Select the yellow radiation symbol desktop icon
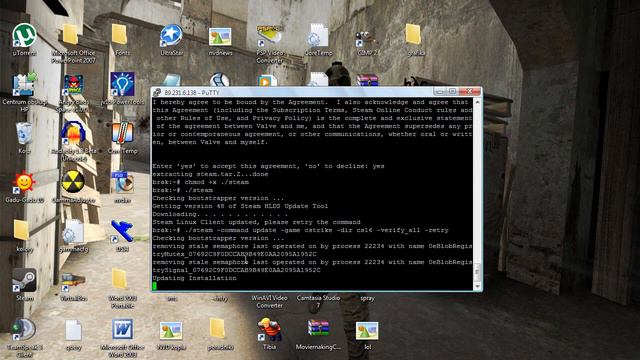This screenshot has width=640, height=360. (73, 182)
